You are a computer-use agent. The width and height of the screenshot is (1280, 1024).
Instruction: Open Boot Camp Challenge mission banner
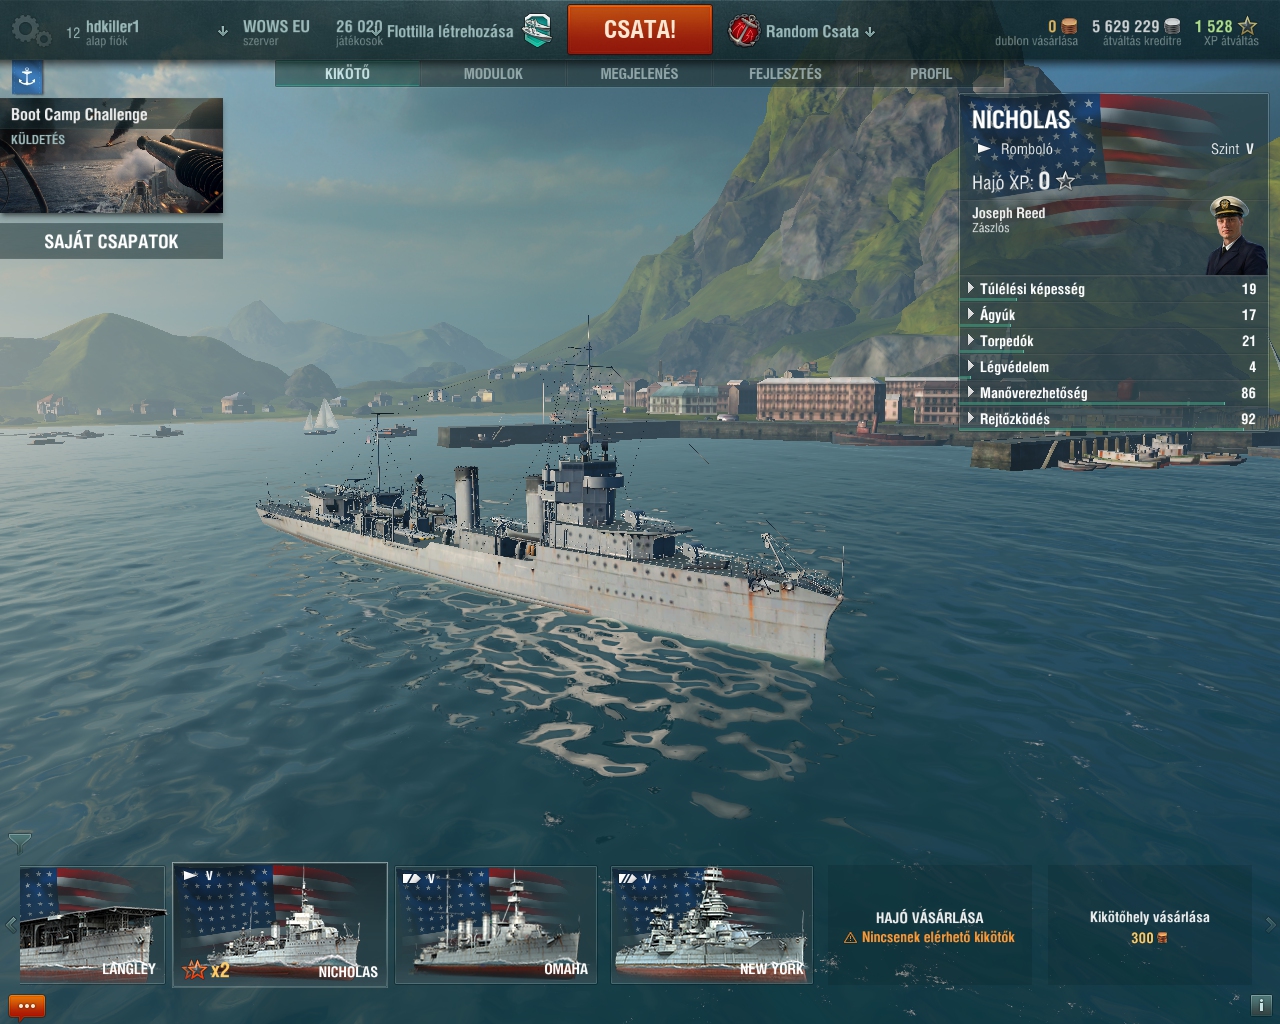pos(111,155)
